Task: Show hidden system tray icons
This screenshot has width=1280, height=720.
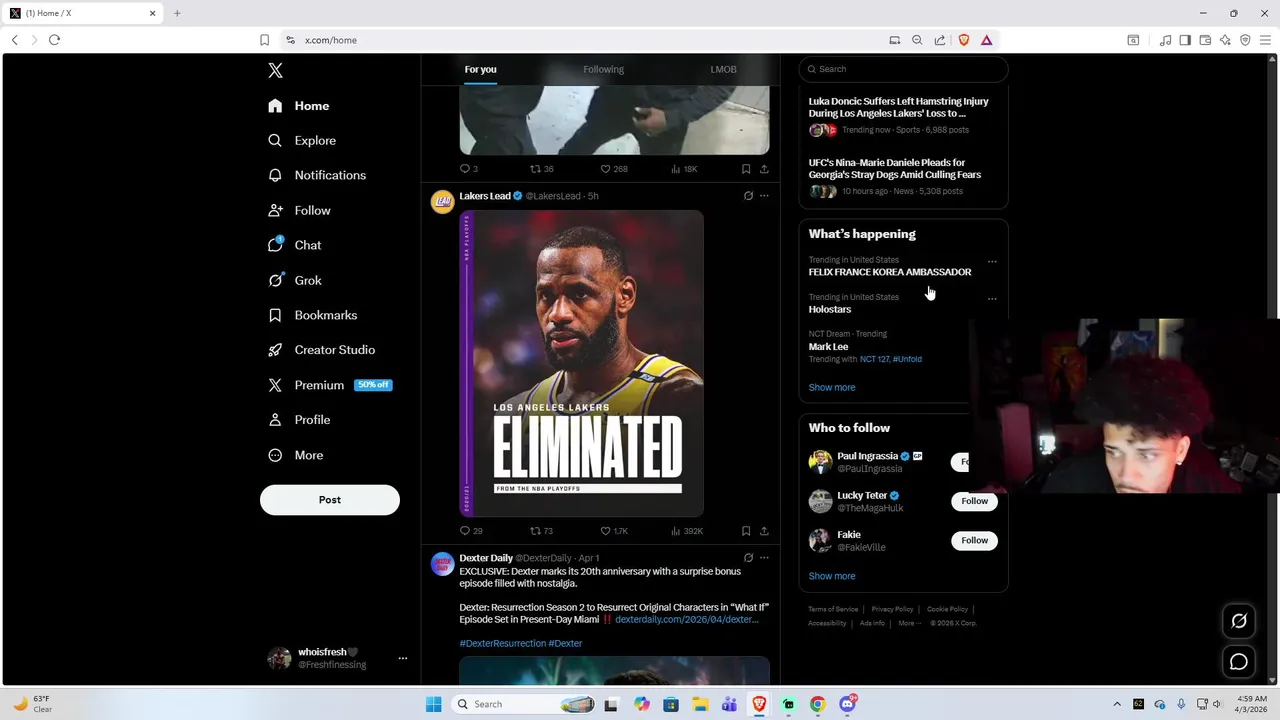Action: [x=1117, y=704]
